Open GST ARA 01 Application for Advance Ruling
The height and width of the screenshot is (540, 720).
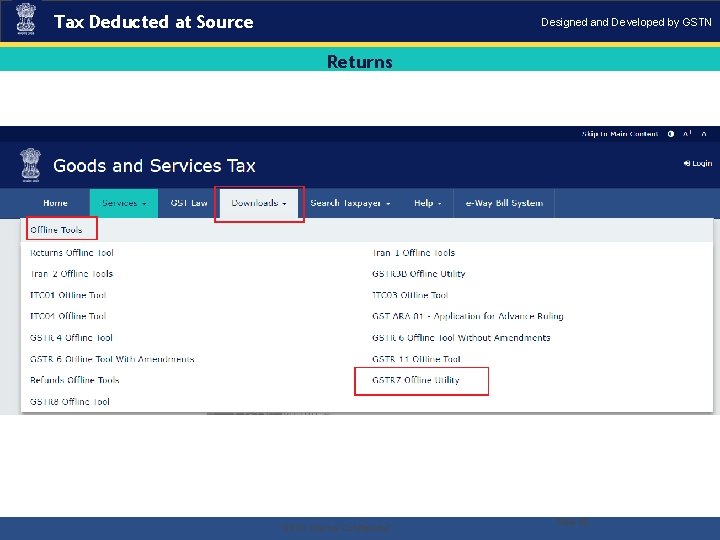tap(467, 316)
